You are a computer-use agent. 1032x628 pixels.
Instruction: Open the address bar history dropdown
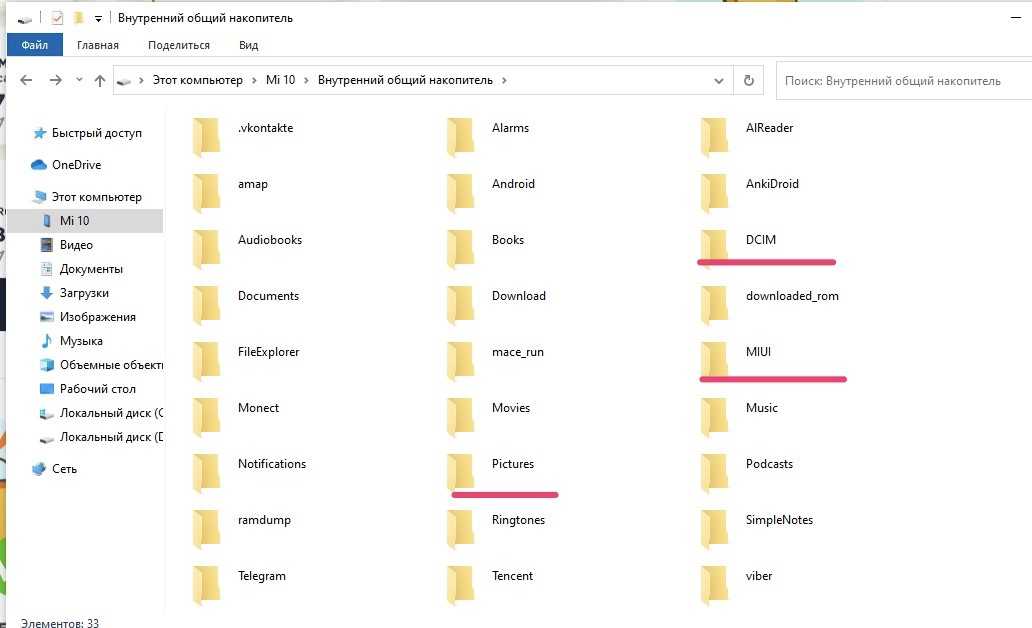(x=719, y=81)
